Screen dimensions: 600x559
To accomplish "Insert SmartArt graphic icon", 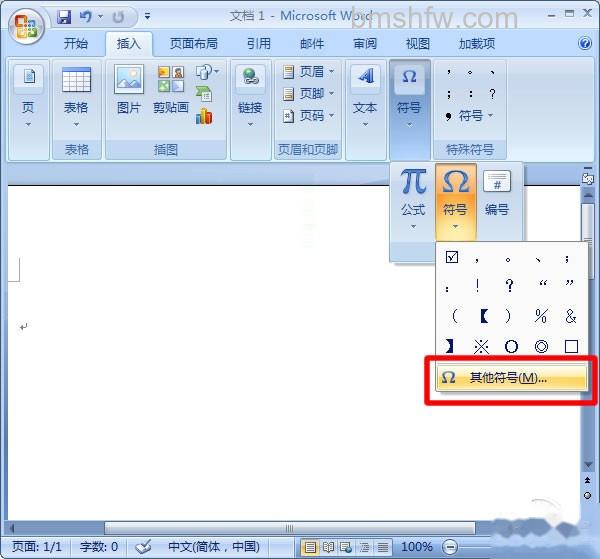I will (x=204, y=93).
